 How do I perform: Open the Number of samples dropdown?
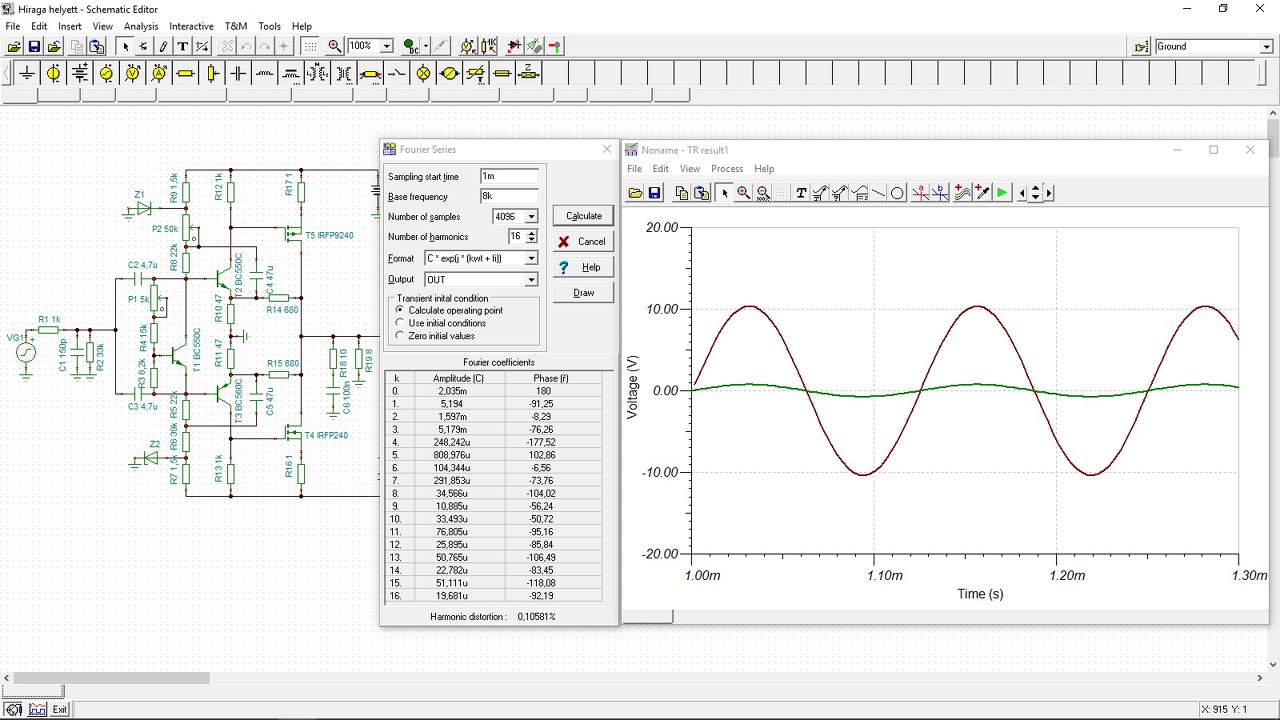[531, 217]
